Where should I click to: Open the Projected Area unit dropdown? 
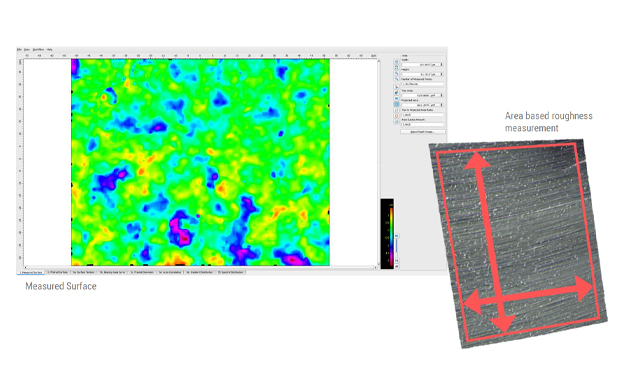(x=436, y=105)
